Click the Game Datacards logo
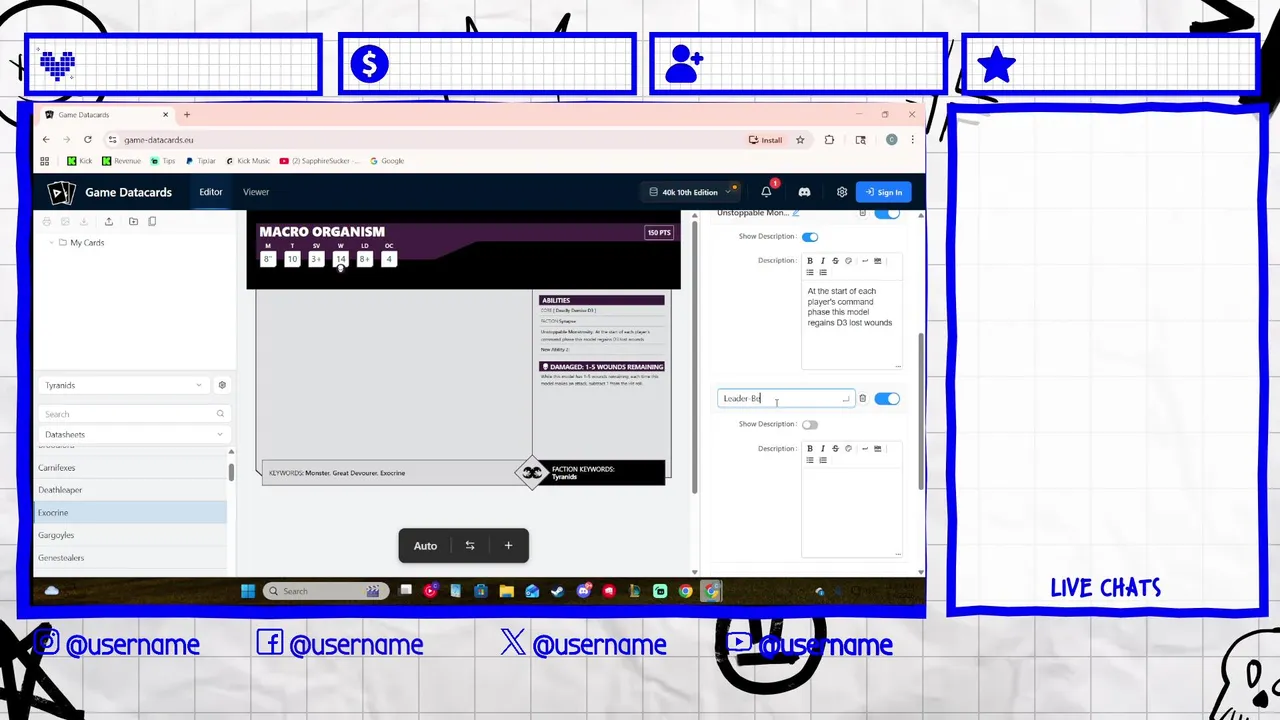 pos(61,192)
